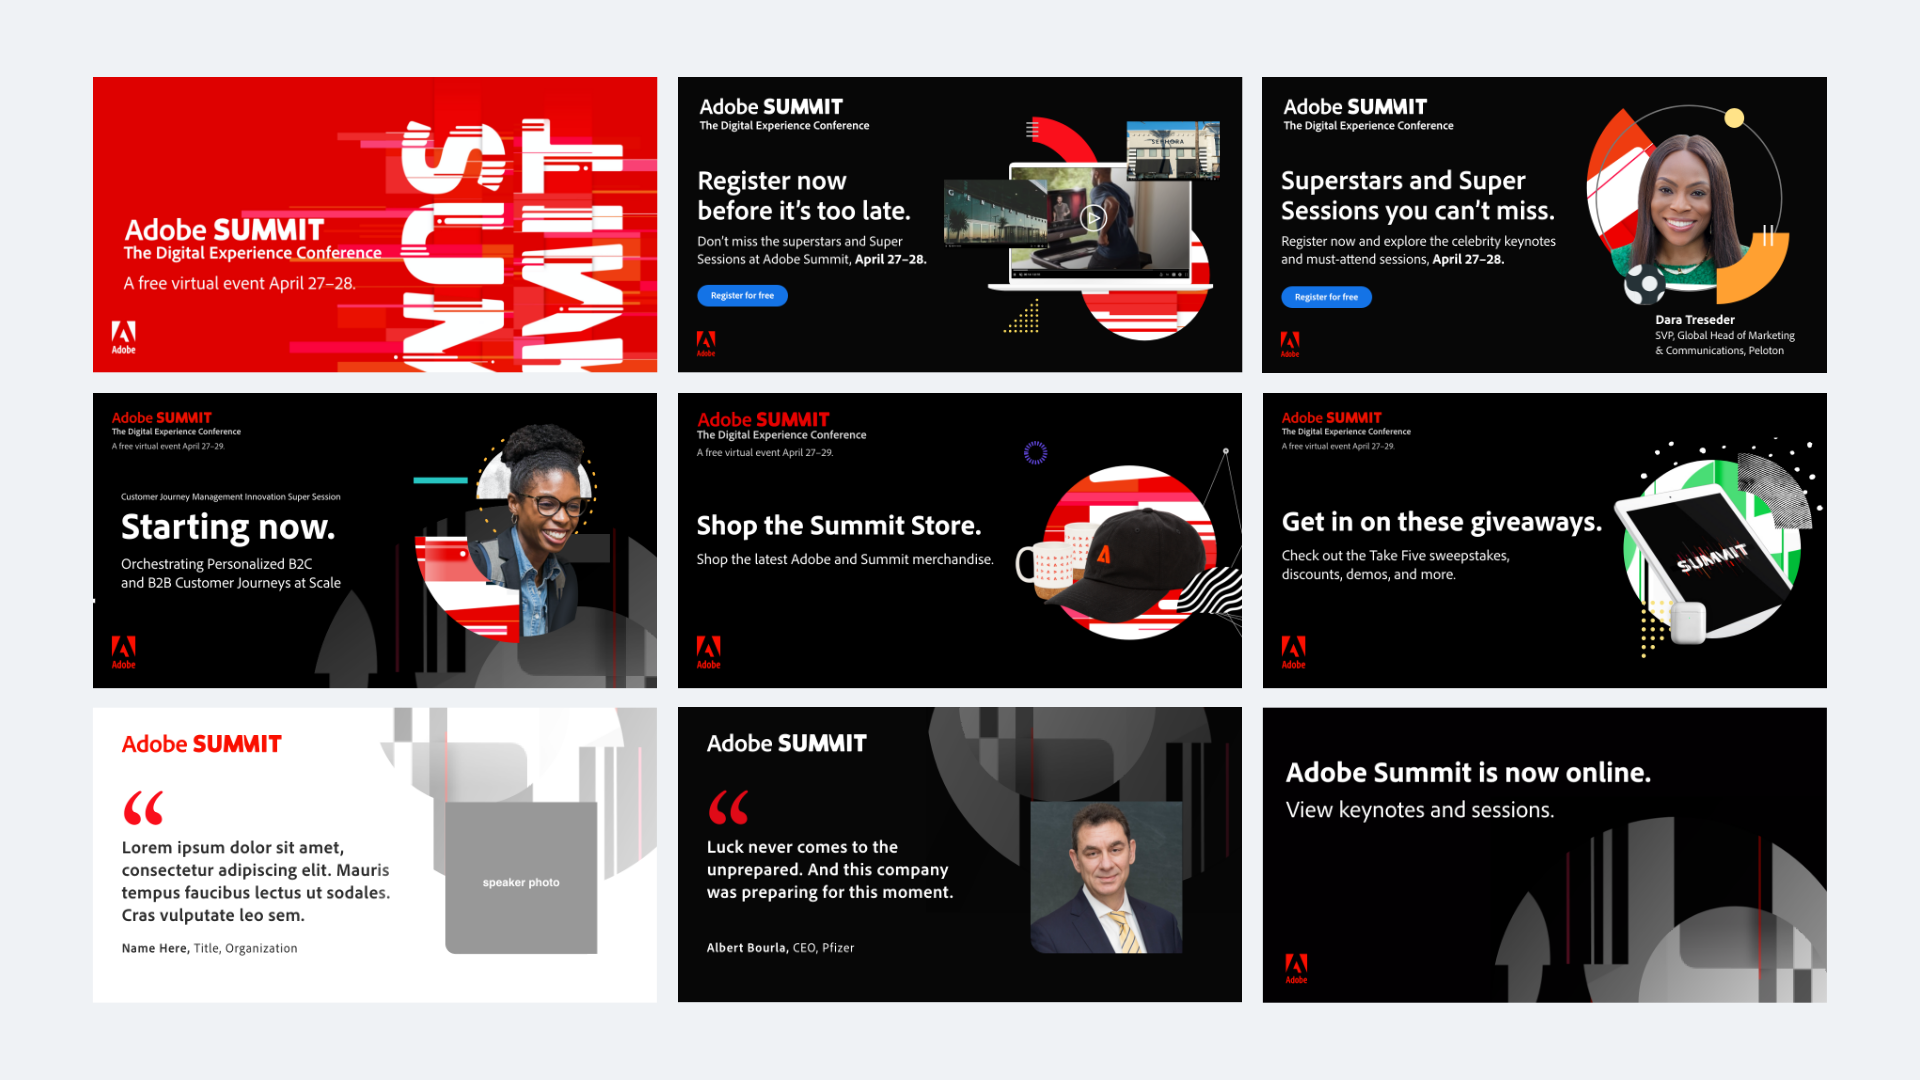The width and height of the screenshot is (1920, 1080).
Task: Click the red Adobe SUMMIT title in the white banner
Action: [x=201, y=744]
